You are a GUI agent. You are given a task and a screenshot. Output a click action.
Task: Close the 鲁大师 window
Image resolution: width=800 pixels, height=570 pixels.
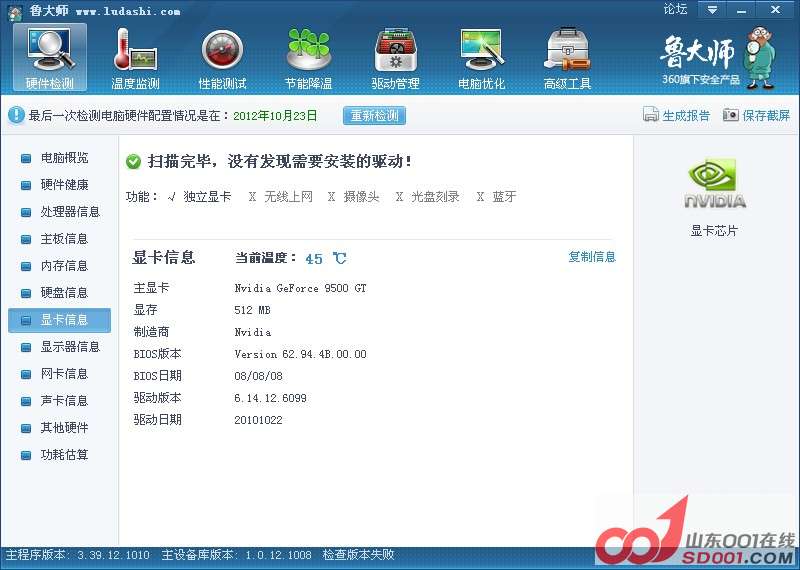[x=775, y=9]
